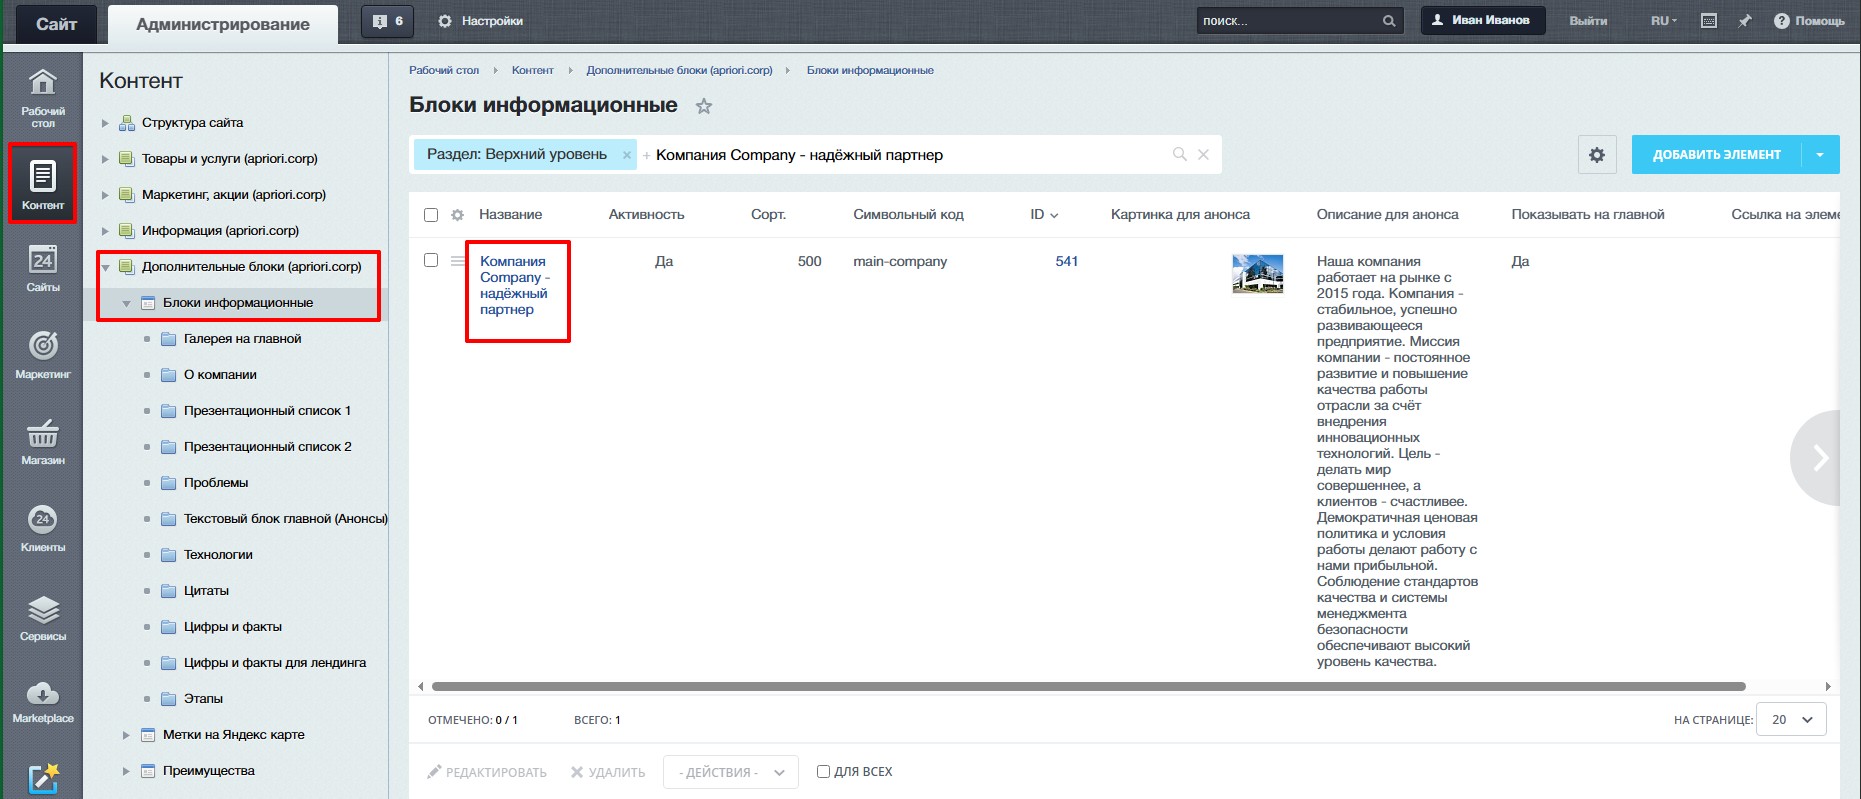Open the Сервисы sidebar icon

(43, 617)
